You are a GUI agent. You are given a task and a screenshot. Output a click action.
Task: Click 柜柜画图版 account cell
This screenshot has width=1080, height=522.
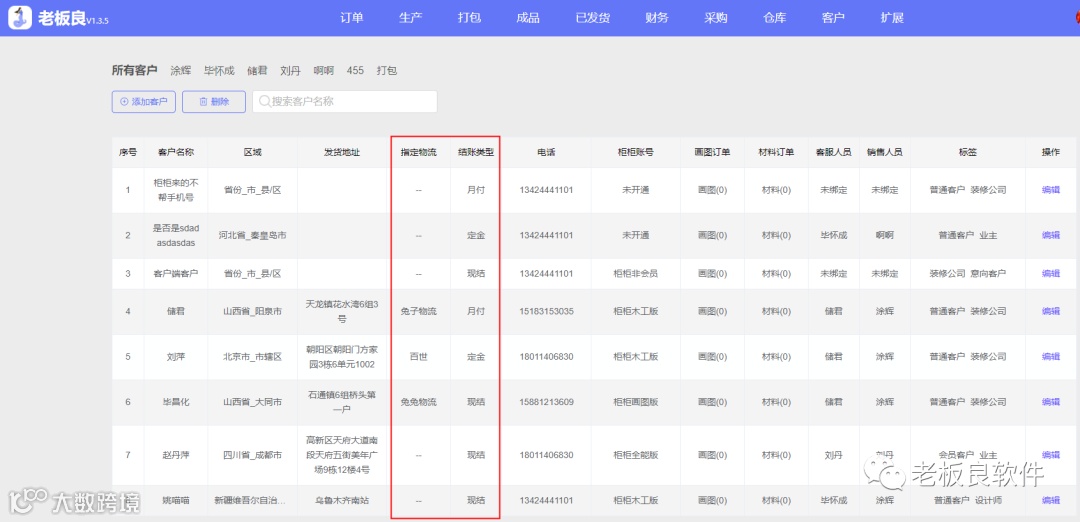pyautogui.click(x=635, y=402)
